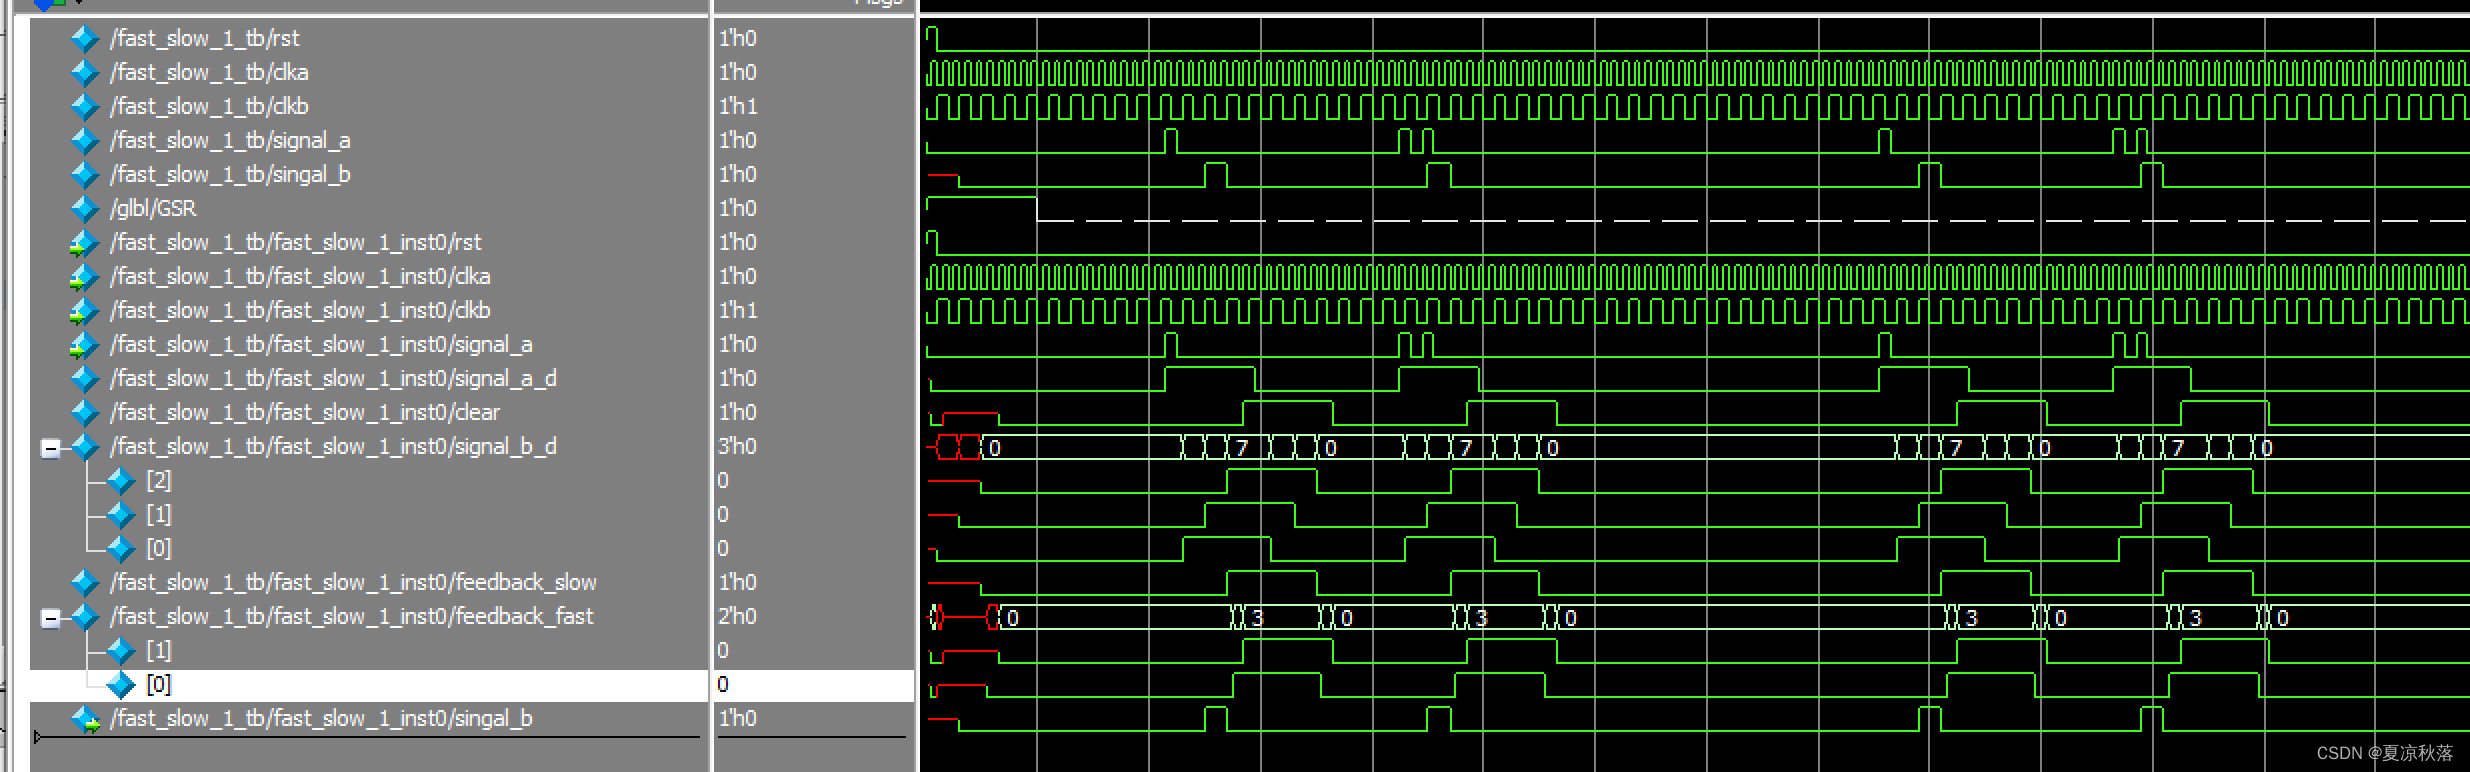This screenshot has height=772, width=2470.
Task: Click the bit [1] icon under signal_b_d
Action: click(121, 515)
